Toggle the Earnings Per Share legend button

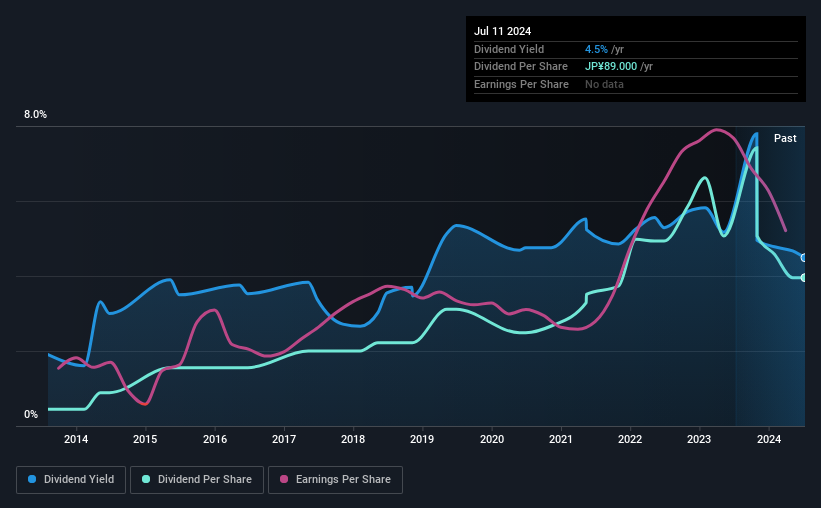pyautogui.click(x=335, y=480)
